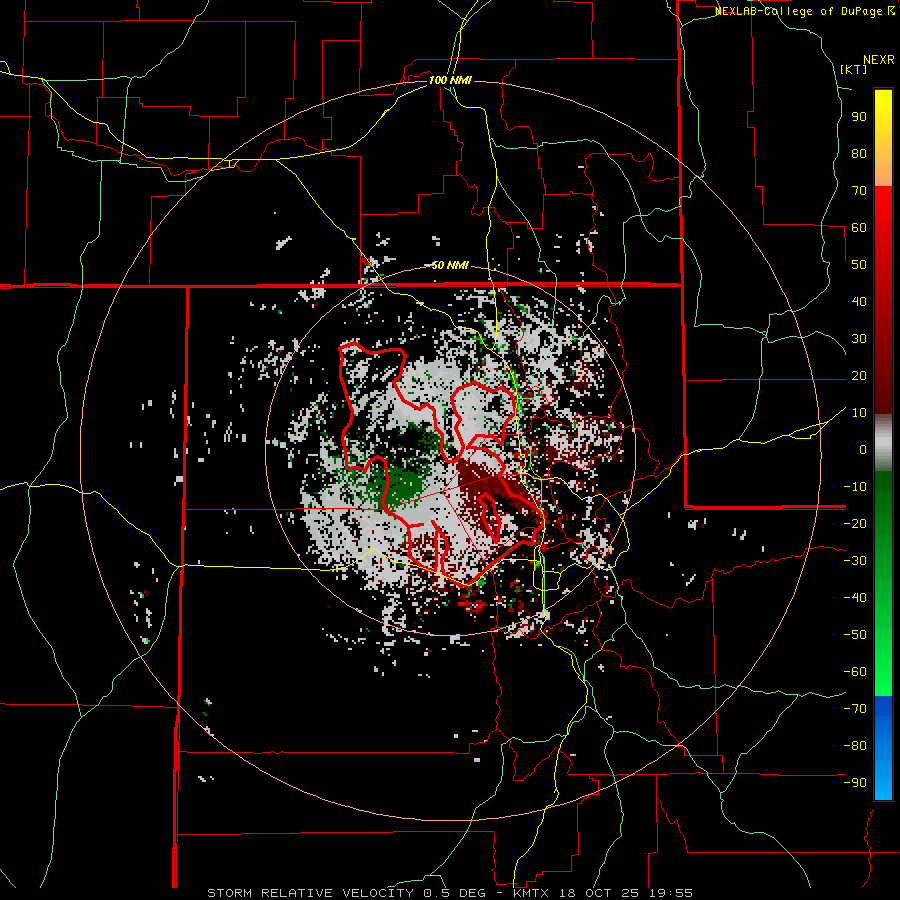Image resolution: width=900 pixels, height=900 pixels.
Task: Click the "50 NMI" range ring label
Action: pyautogui.click(x=450, y=265)
